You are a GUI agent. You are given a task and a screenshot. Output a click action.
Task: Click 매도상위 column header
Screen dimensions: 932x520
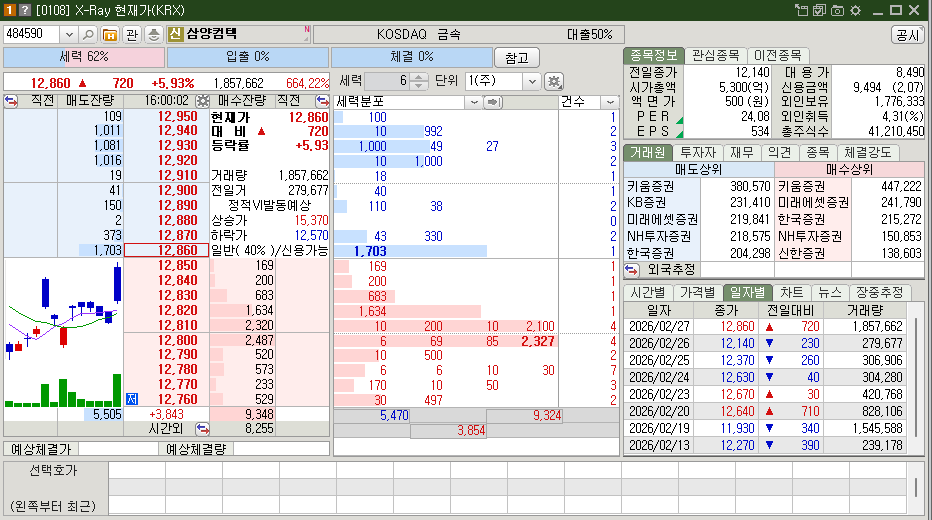[699, 170]
